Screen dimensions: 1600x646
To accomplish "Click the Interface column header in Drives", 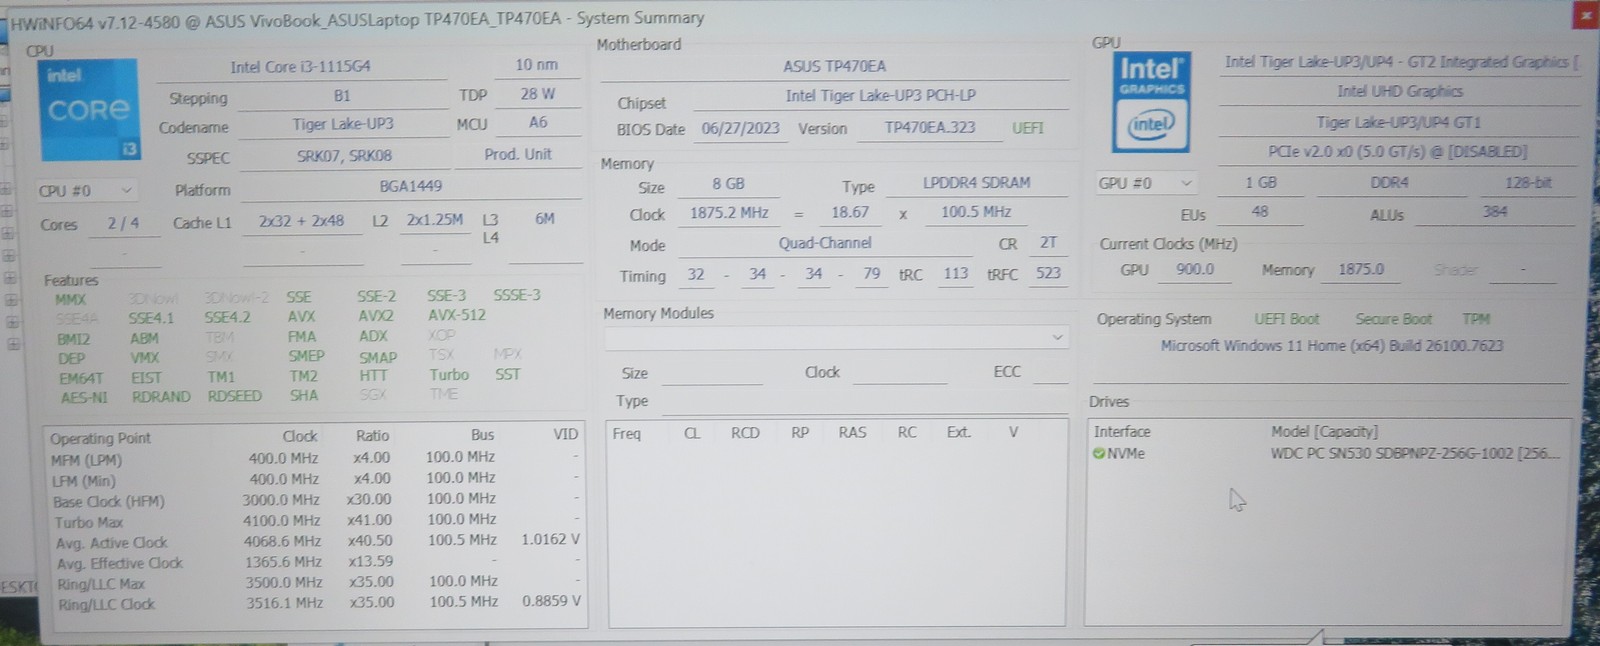I will pos(1122,432).
